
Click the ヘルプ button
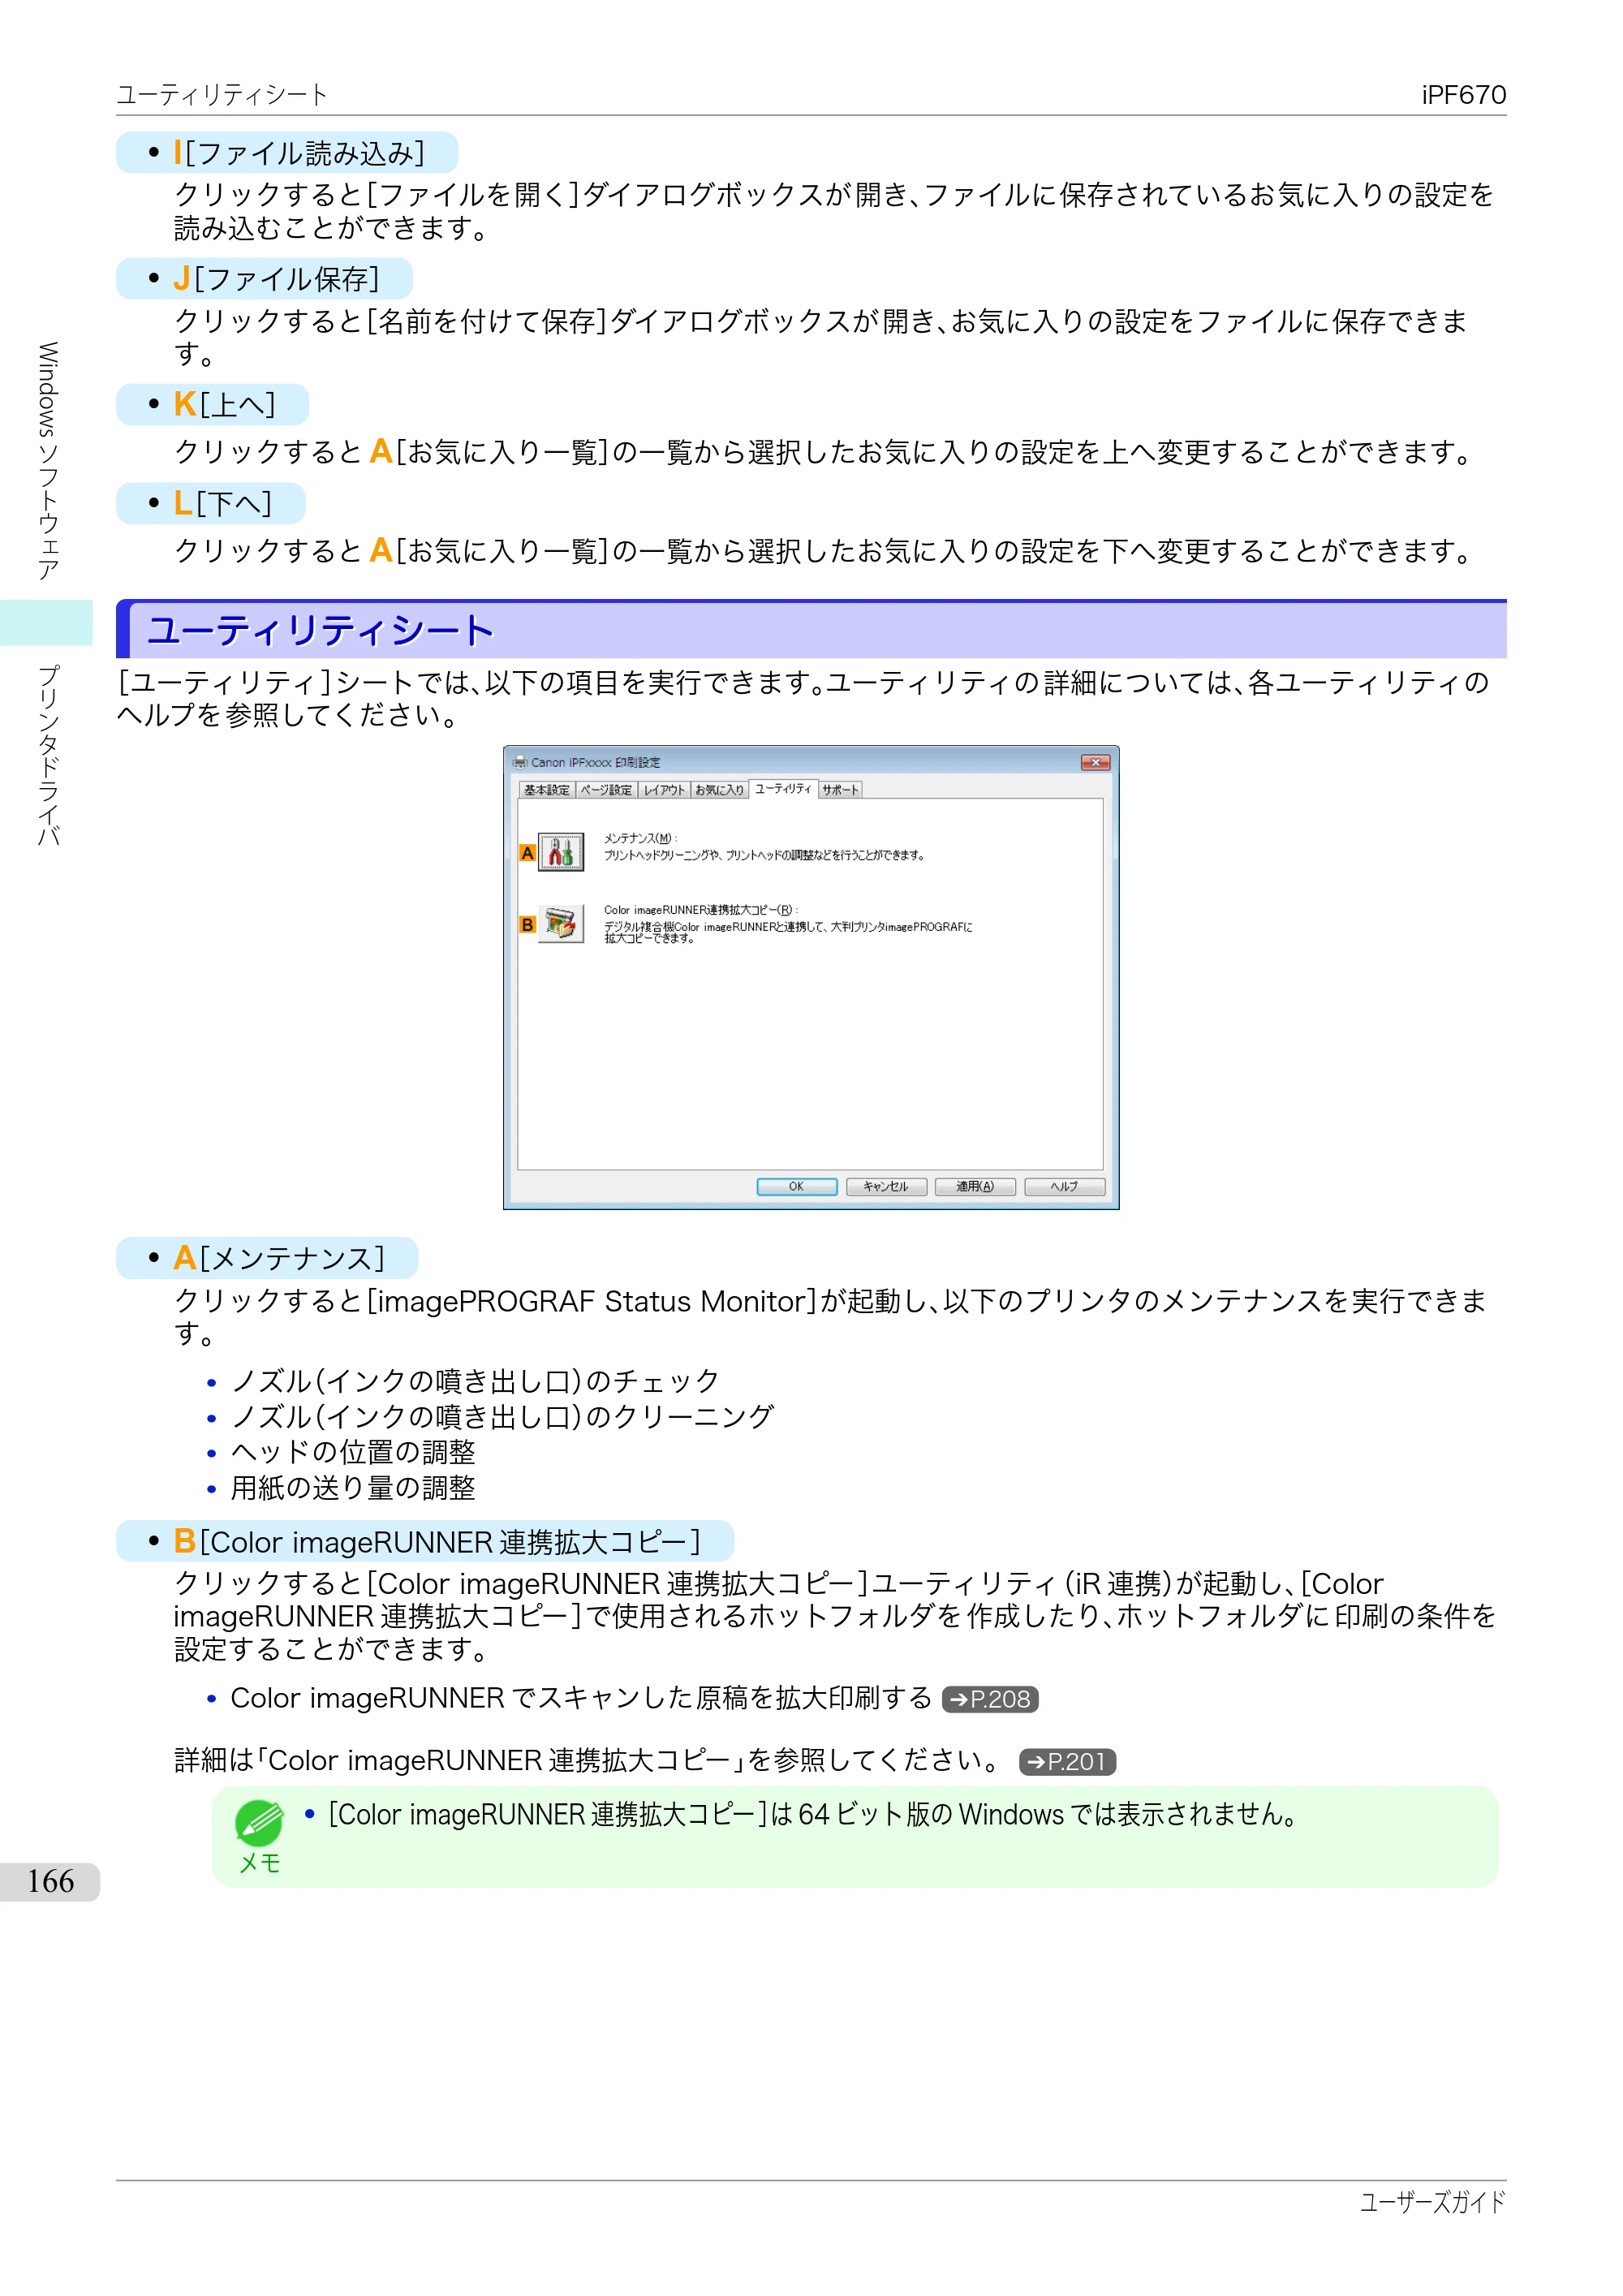point(1064,1186)
